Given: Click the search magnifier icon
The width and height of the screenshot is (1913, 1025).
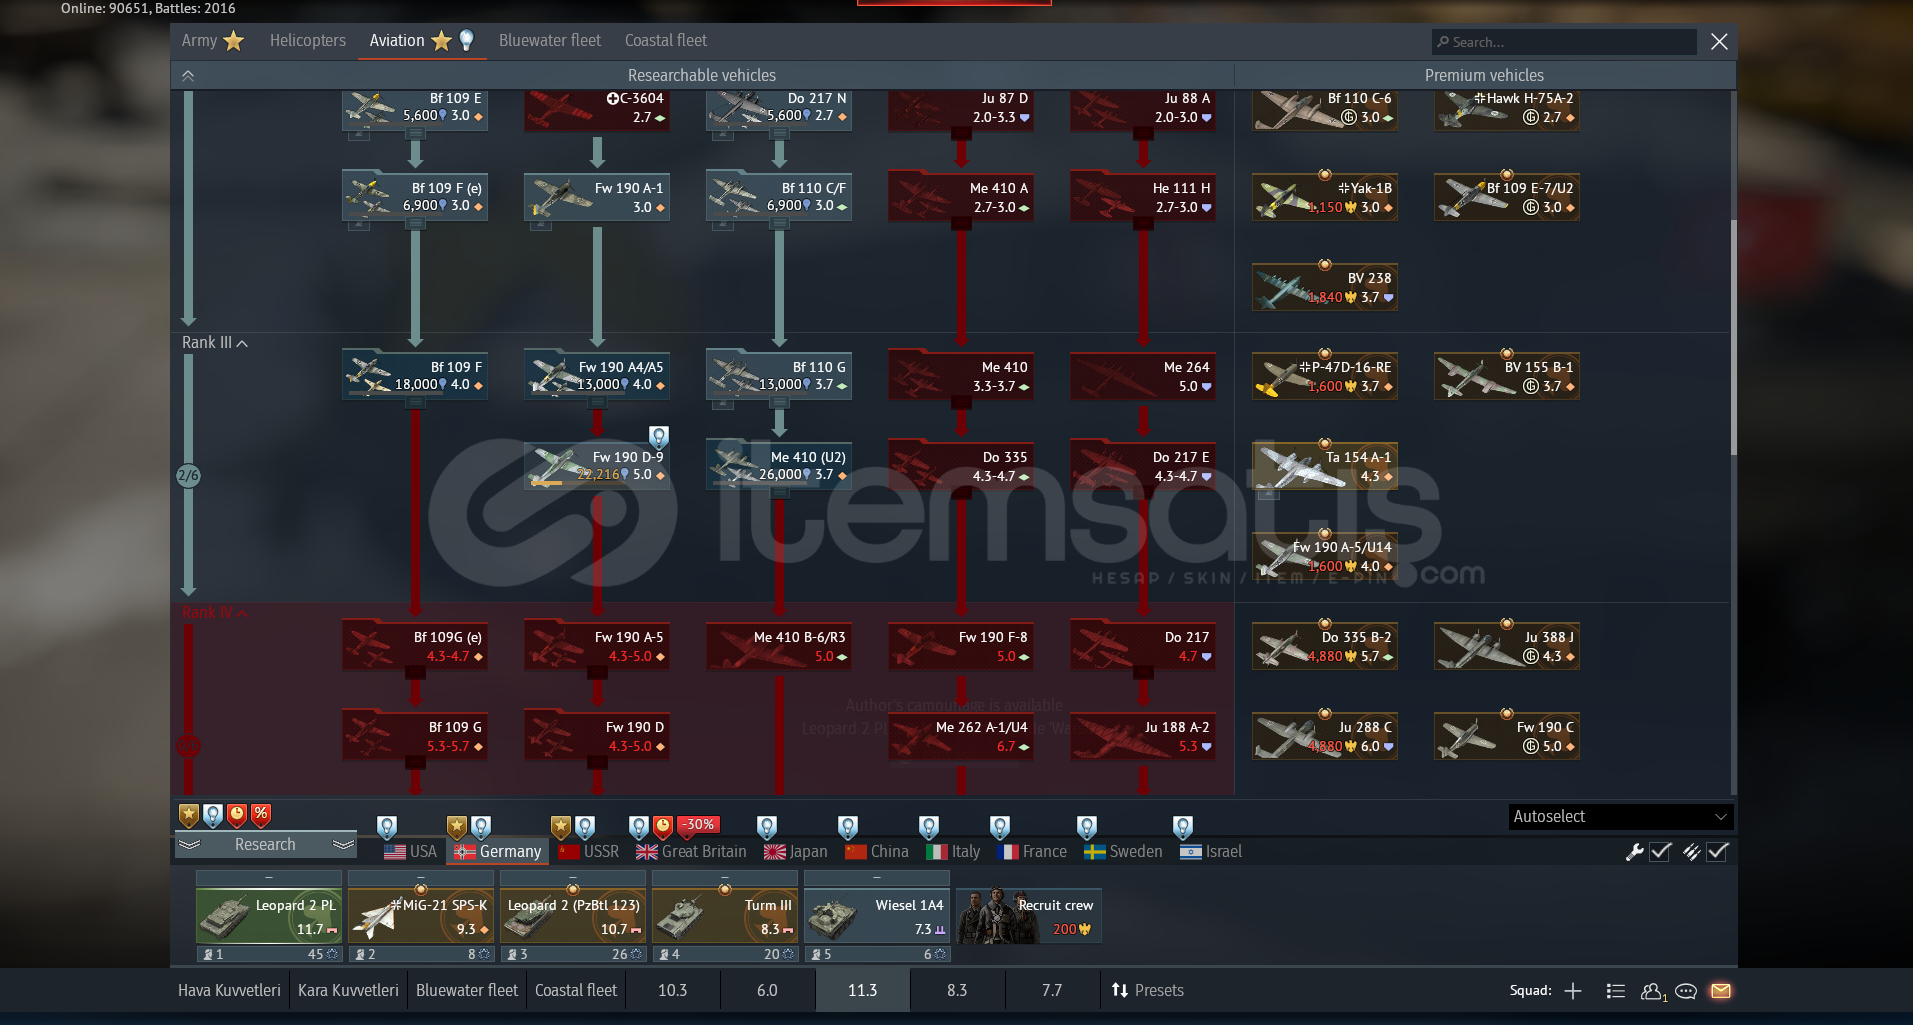Looking at the screenshot, I should tap(1442, 42).
